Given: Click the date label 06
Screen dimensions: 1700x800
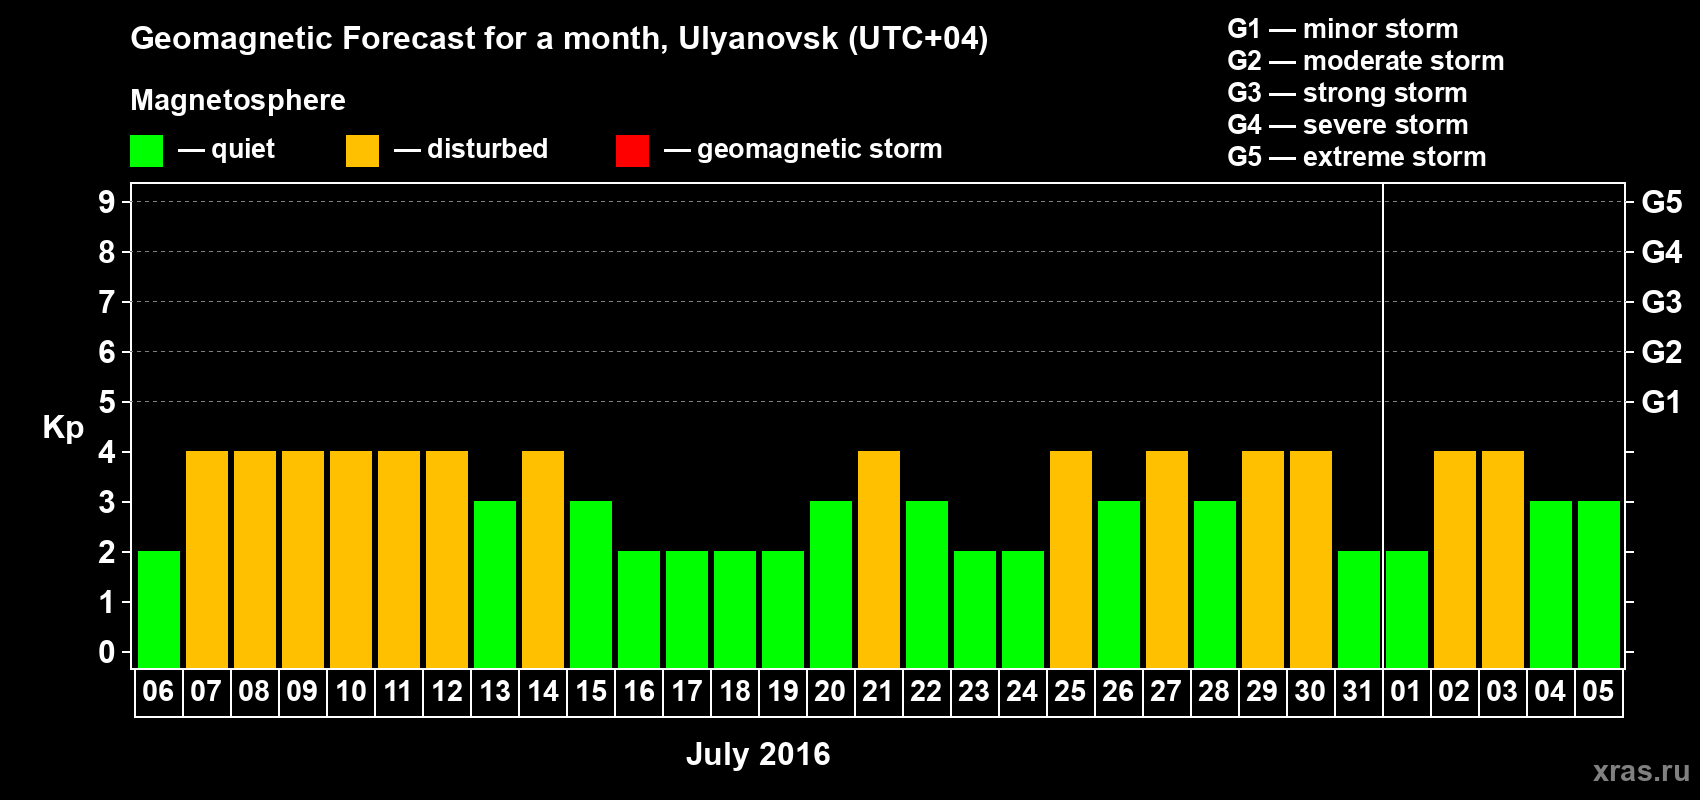Looking at the screenshot, I should [158, 691].
